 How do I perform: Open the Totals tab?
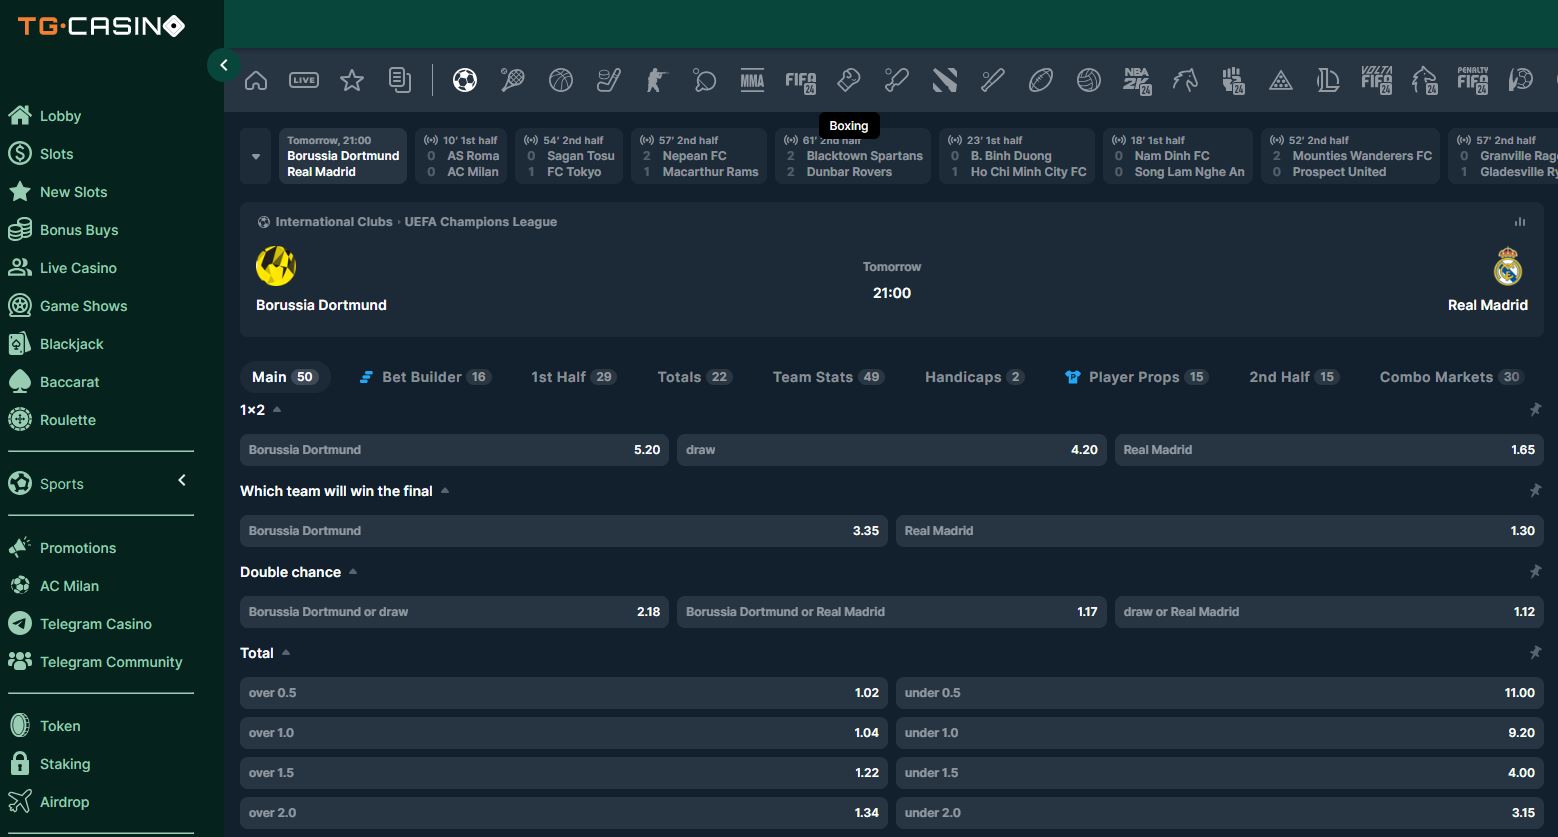694,377
